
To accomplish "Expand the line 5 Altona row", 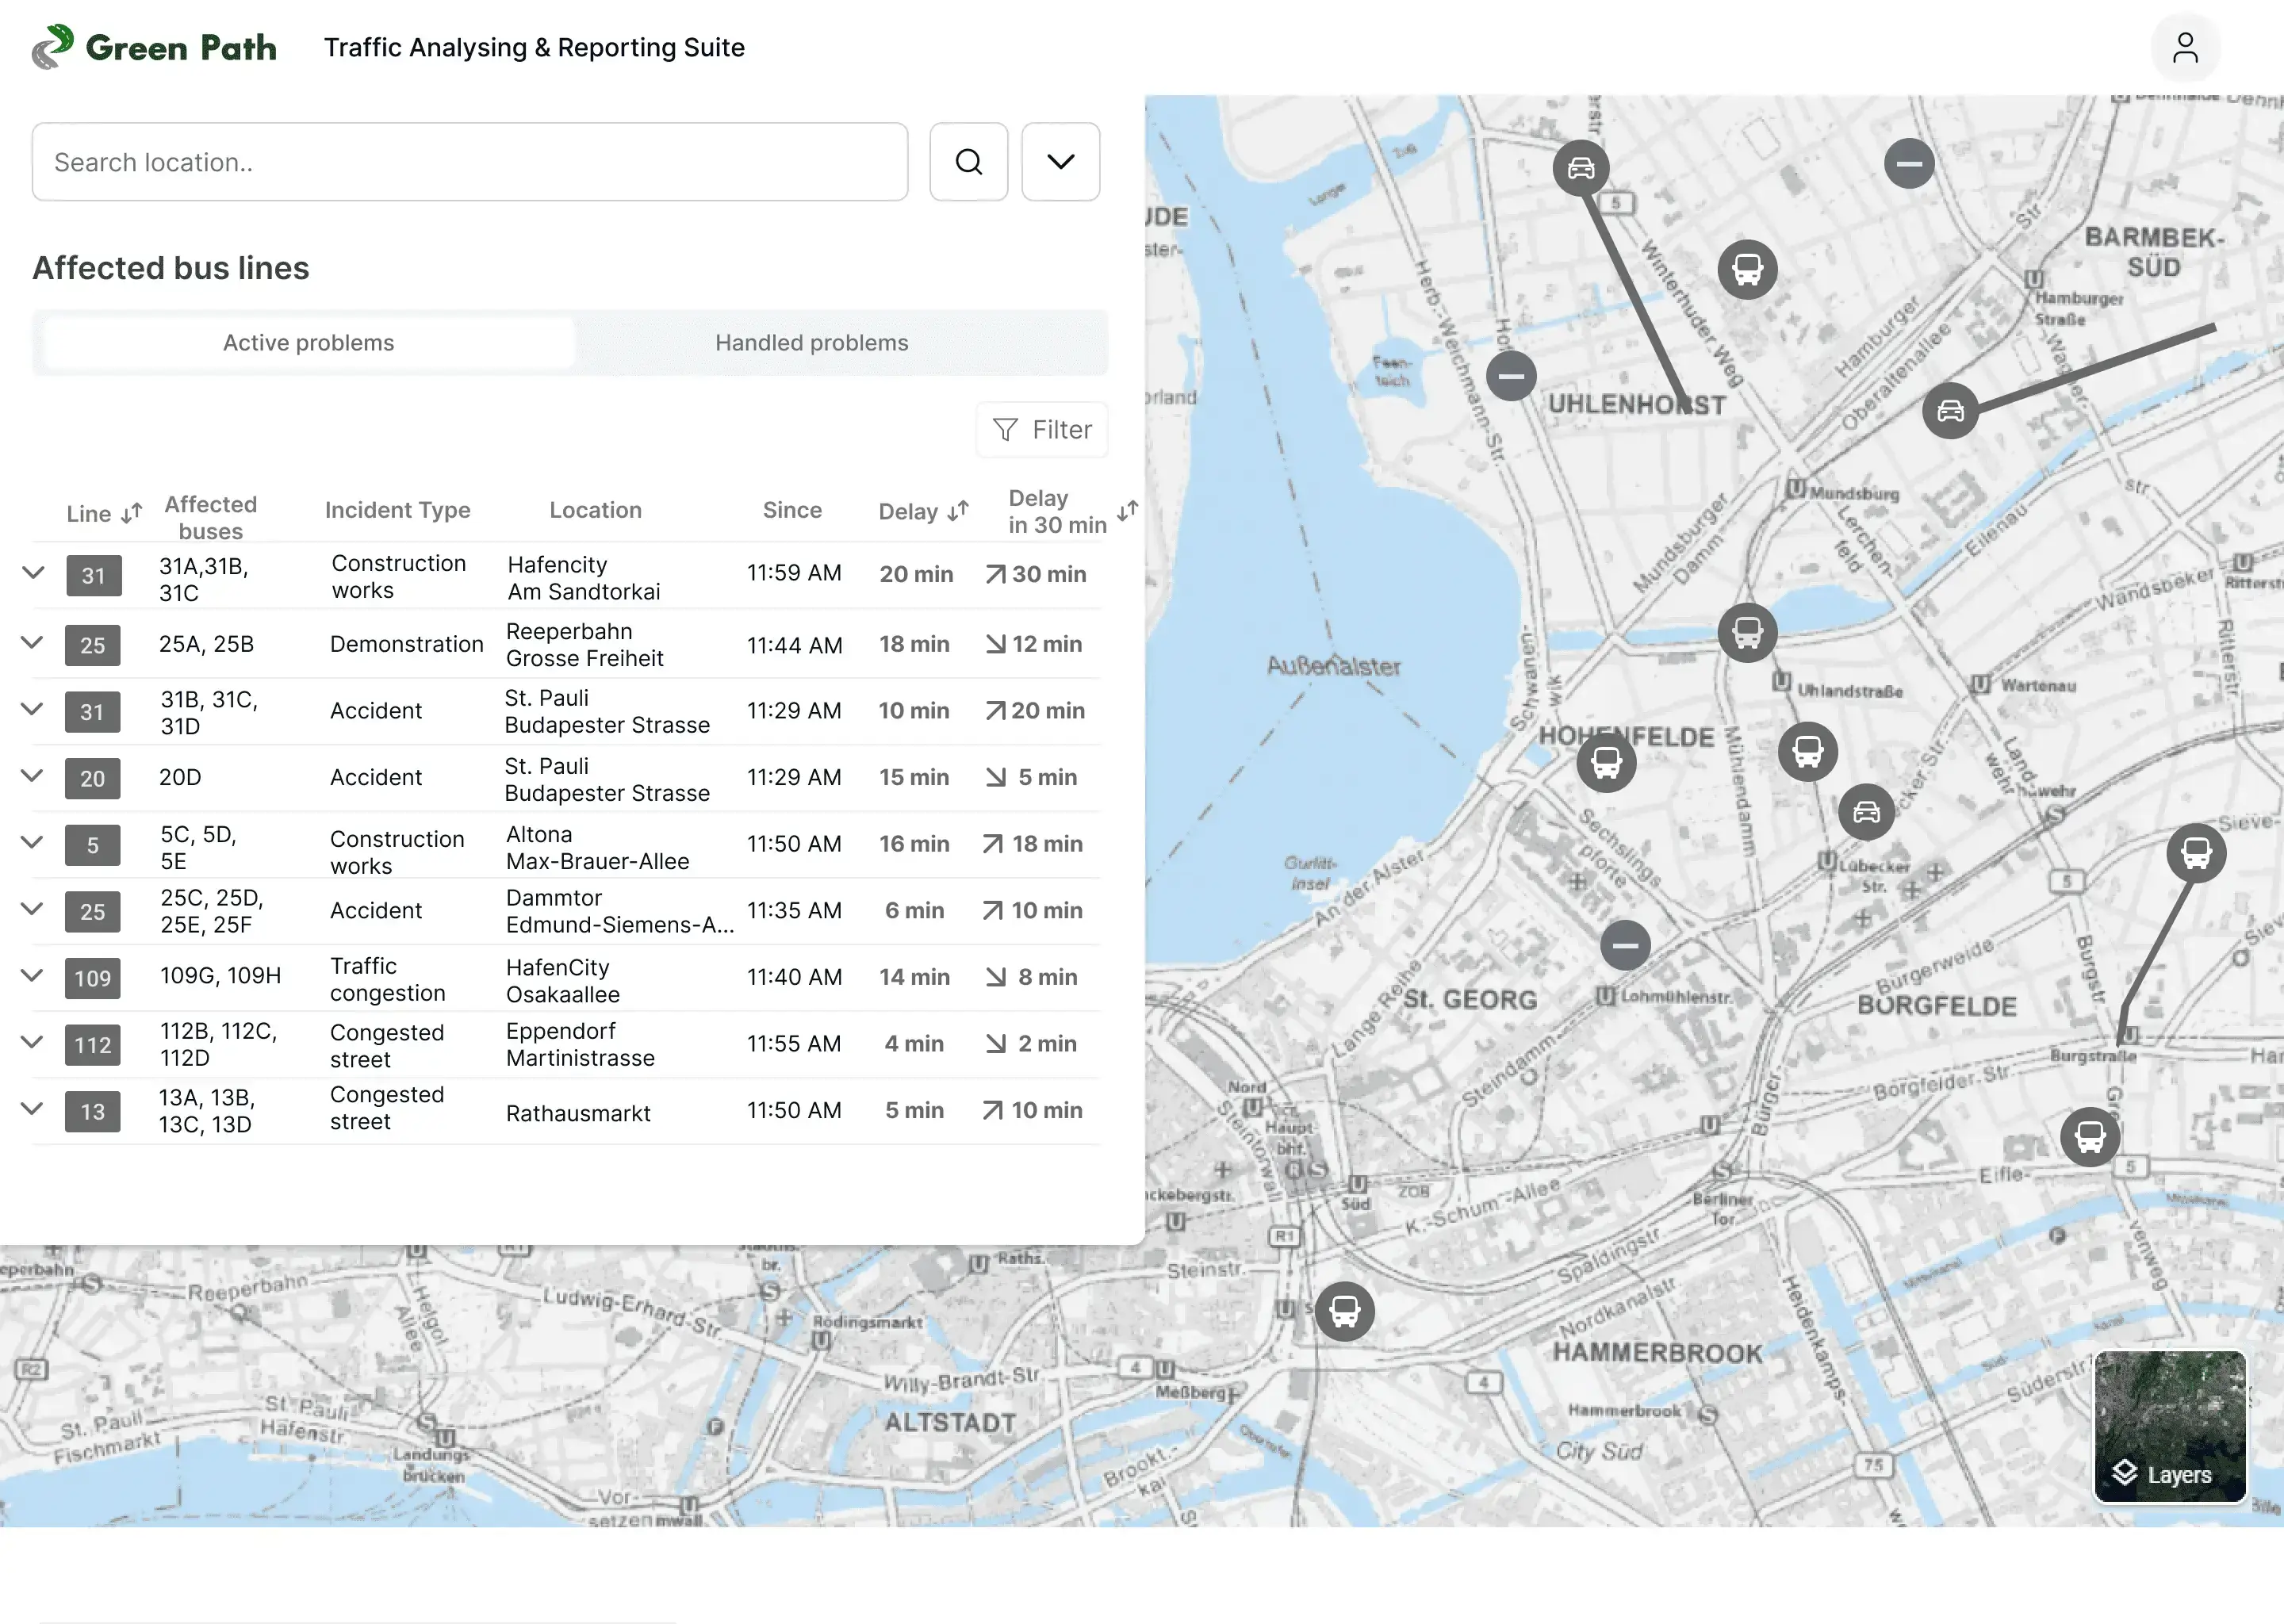I will coord(33,843).
